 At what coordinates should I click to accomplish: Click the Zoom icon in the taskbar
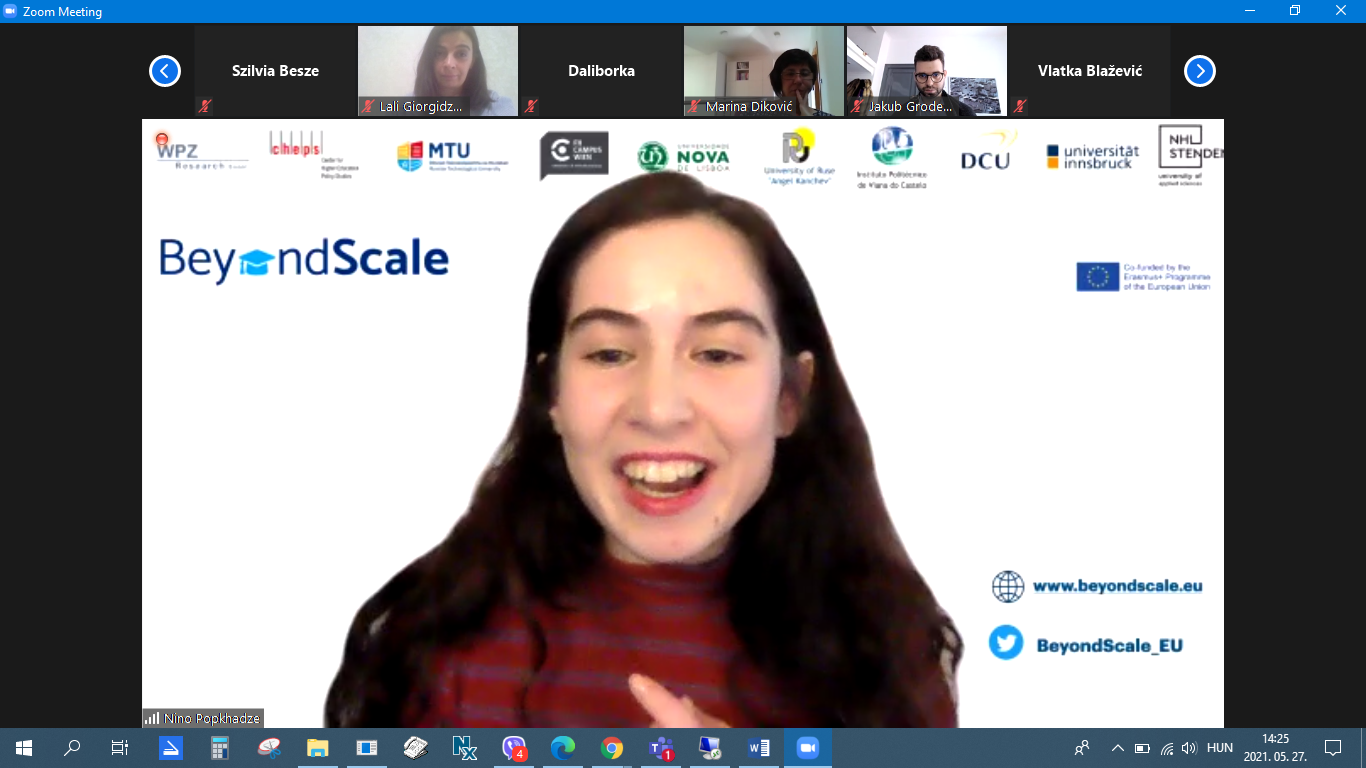point(807,748)
